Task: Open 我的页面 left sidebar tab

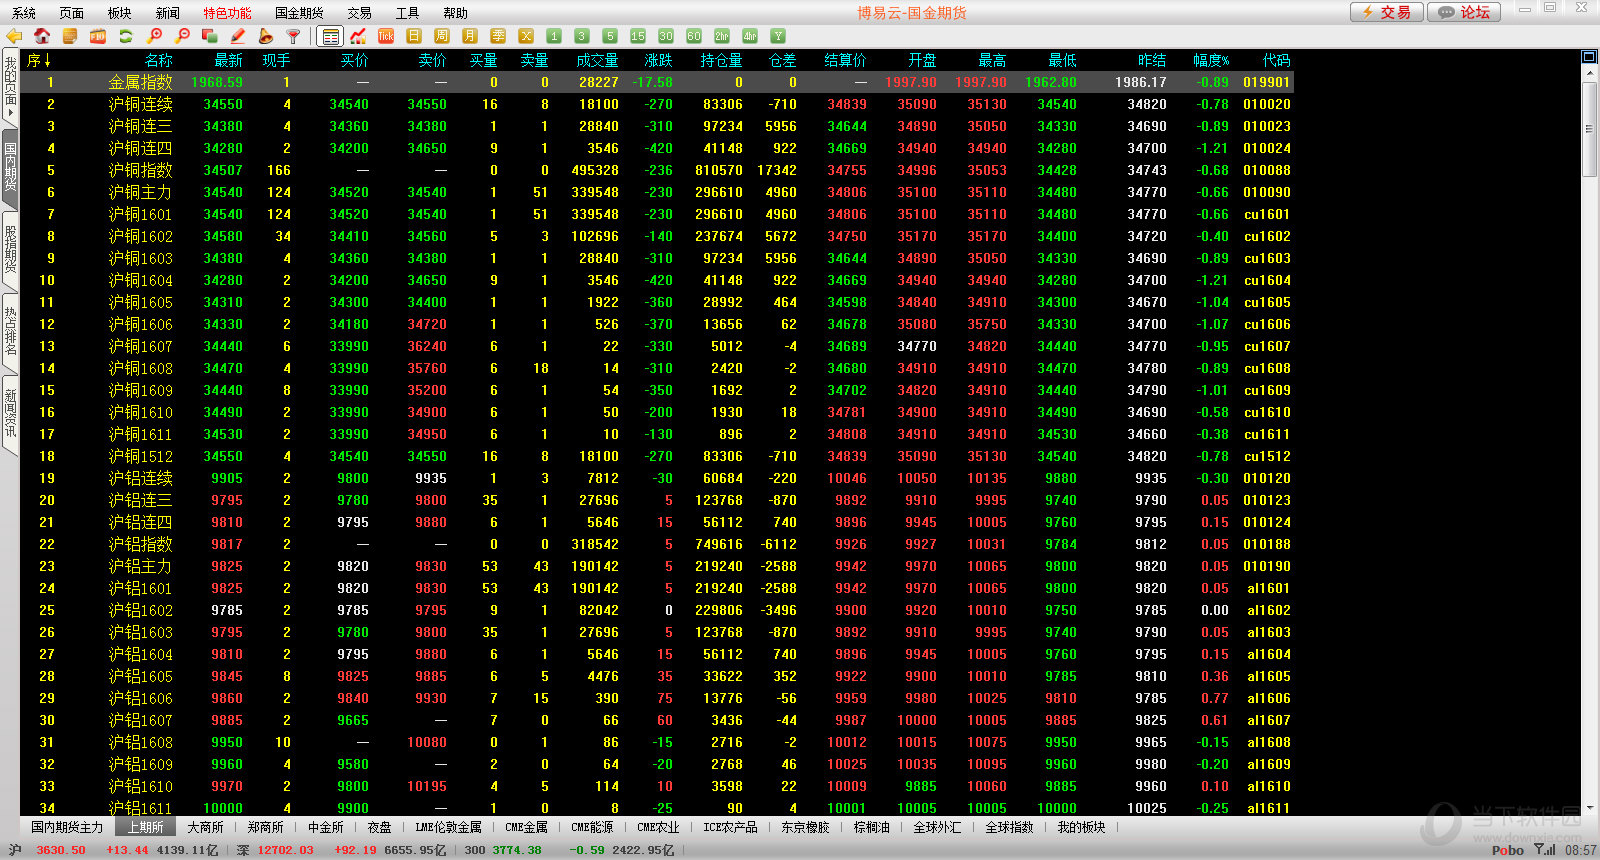Action: 10,88
